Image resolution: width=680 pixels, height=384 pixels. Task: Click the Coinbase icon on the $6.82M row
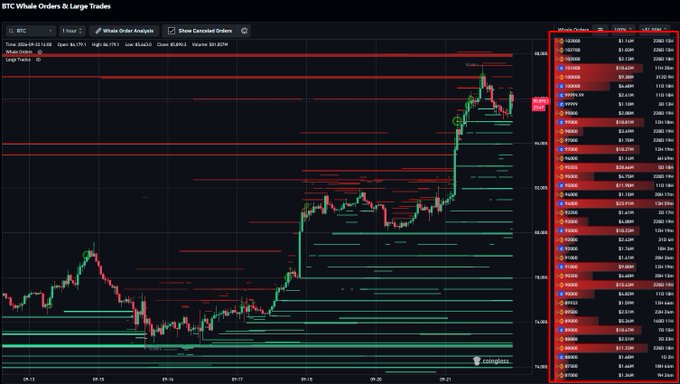561,294
